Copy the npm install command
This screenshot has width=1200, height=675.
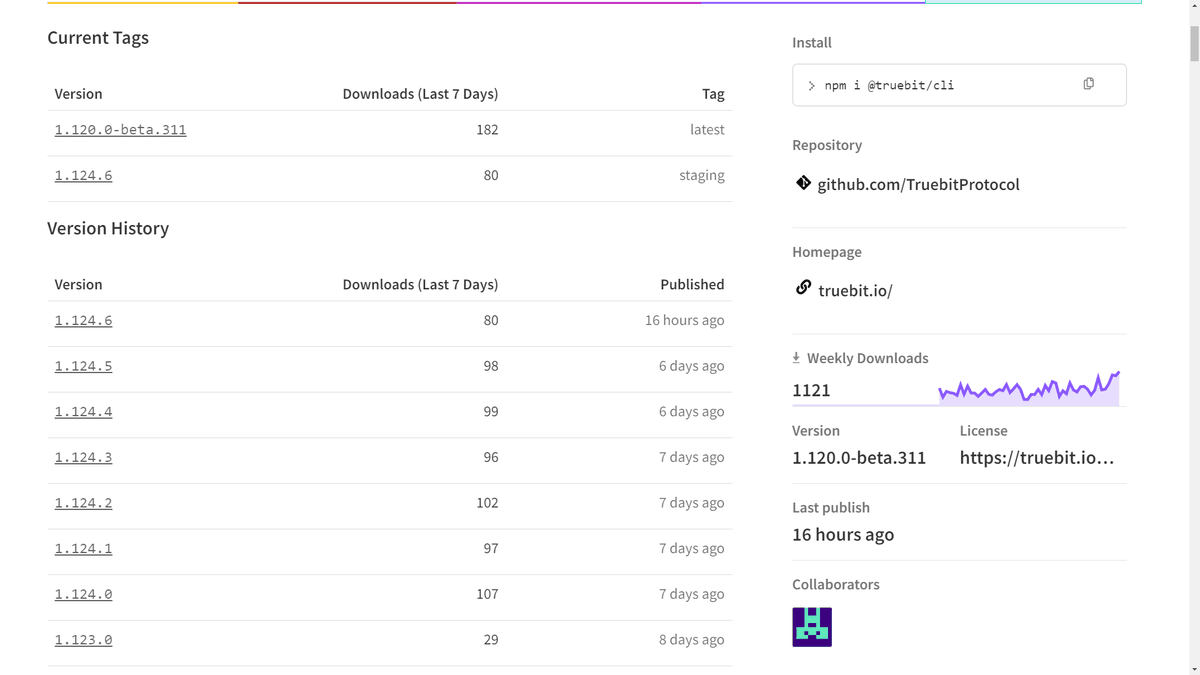[x=1088, y=84]
